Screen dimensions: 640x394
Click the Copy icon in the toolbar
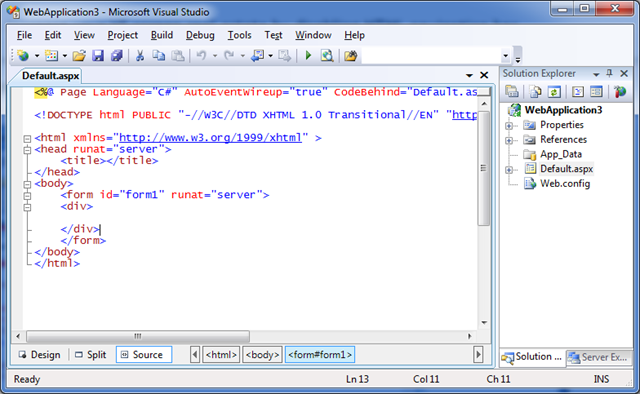[x=158, y=56]
